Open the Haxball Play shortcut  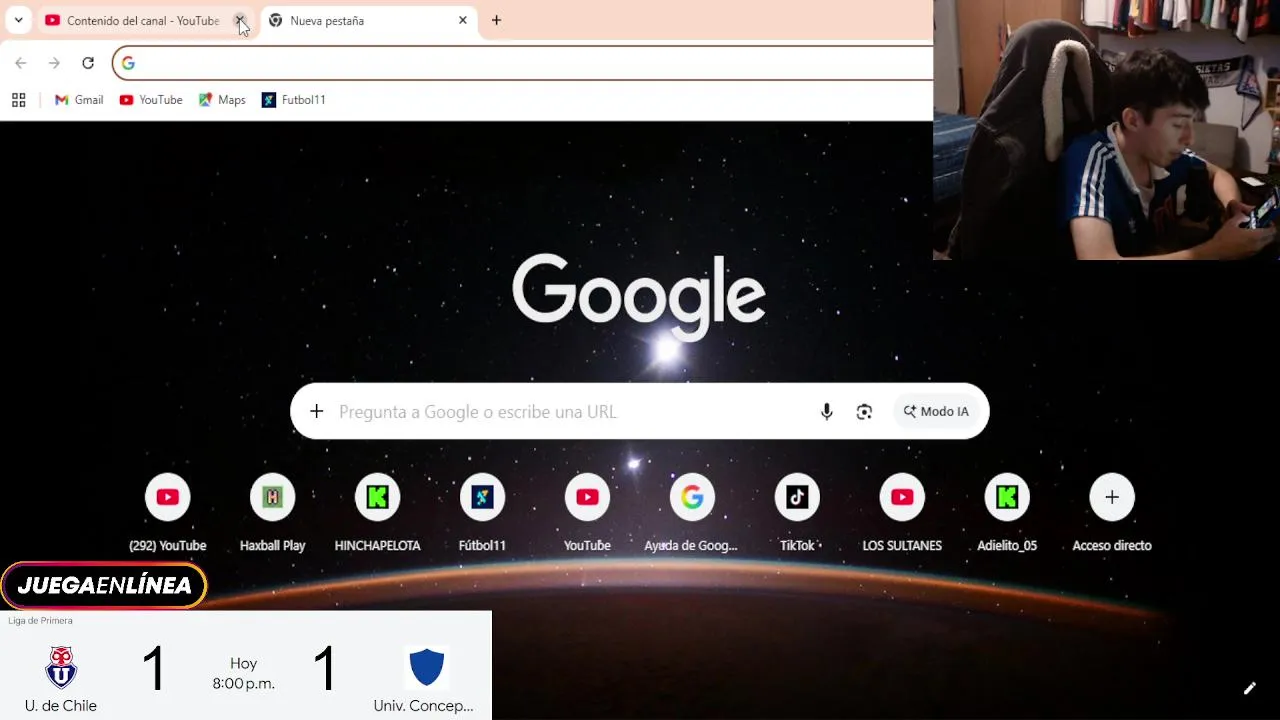(273, 513)
